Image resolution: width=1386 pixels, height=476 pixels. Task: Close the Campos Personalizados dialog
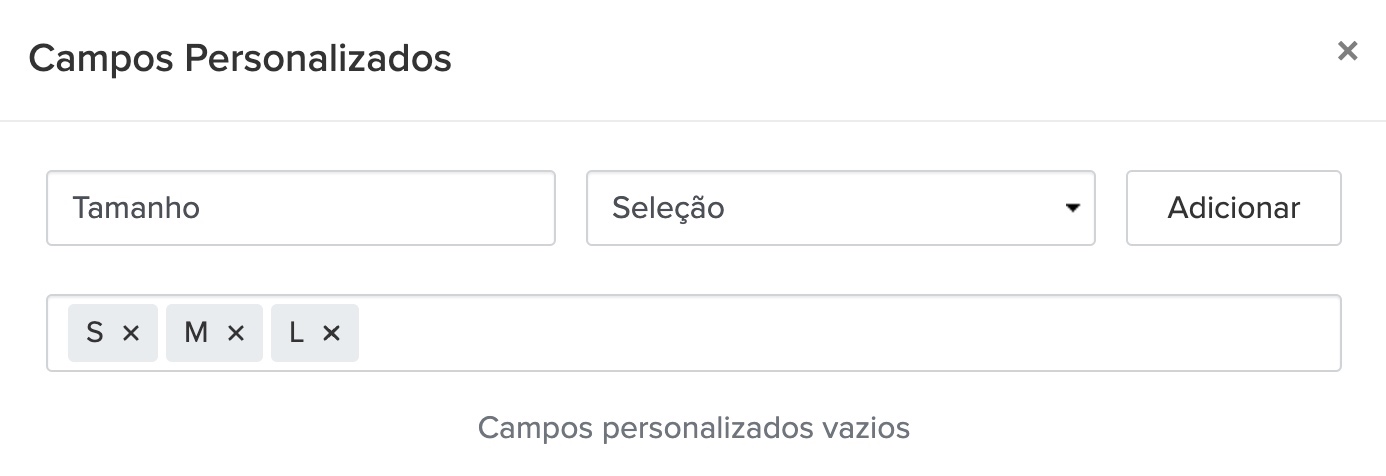click(x=1347, y=51)
